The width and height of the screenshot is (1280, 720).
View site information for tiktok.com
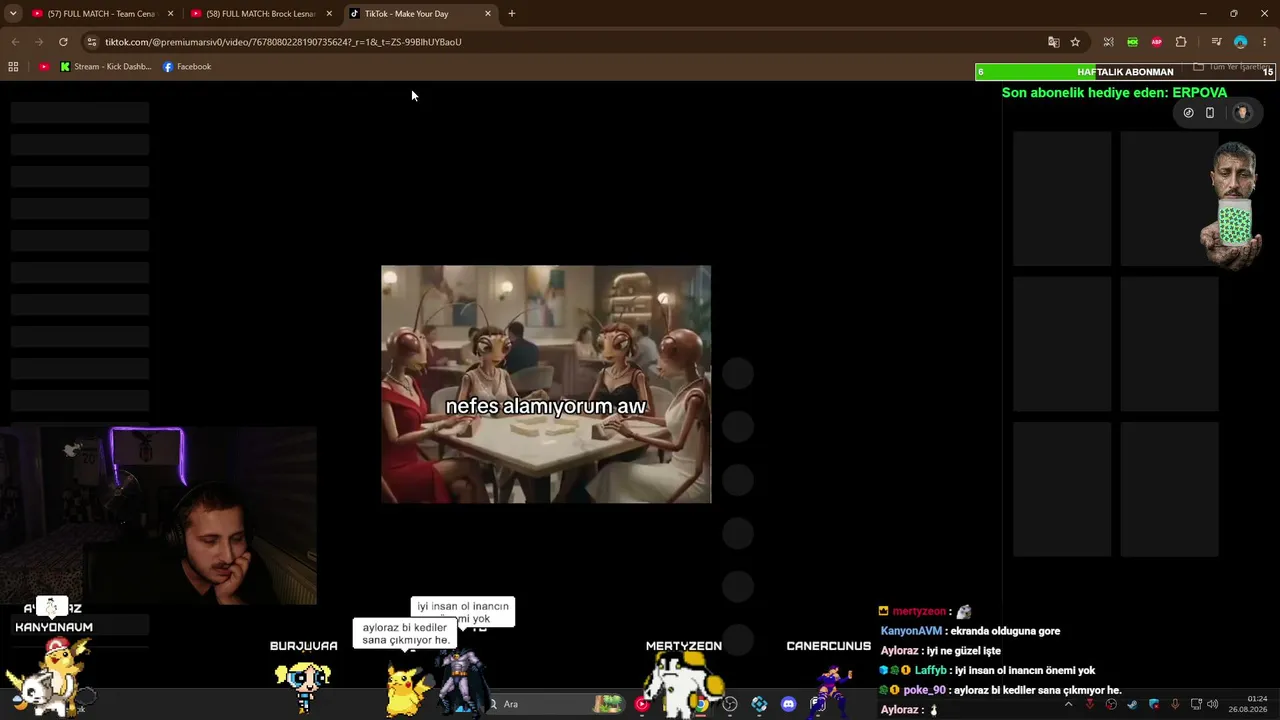pyautogui.click(x=92, y=42)
